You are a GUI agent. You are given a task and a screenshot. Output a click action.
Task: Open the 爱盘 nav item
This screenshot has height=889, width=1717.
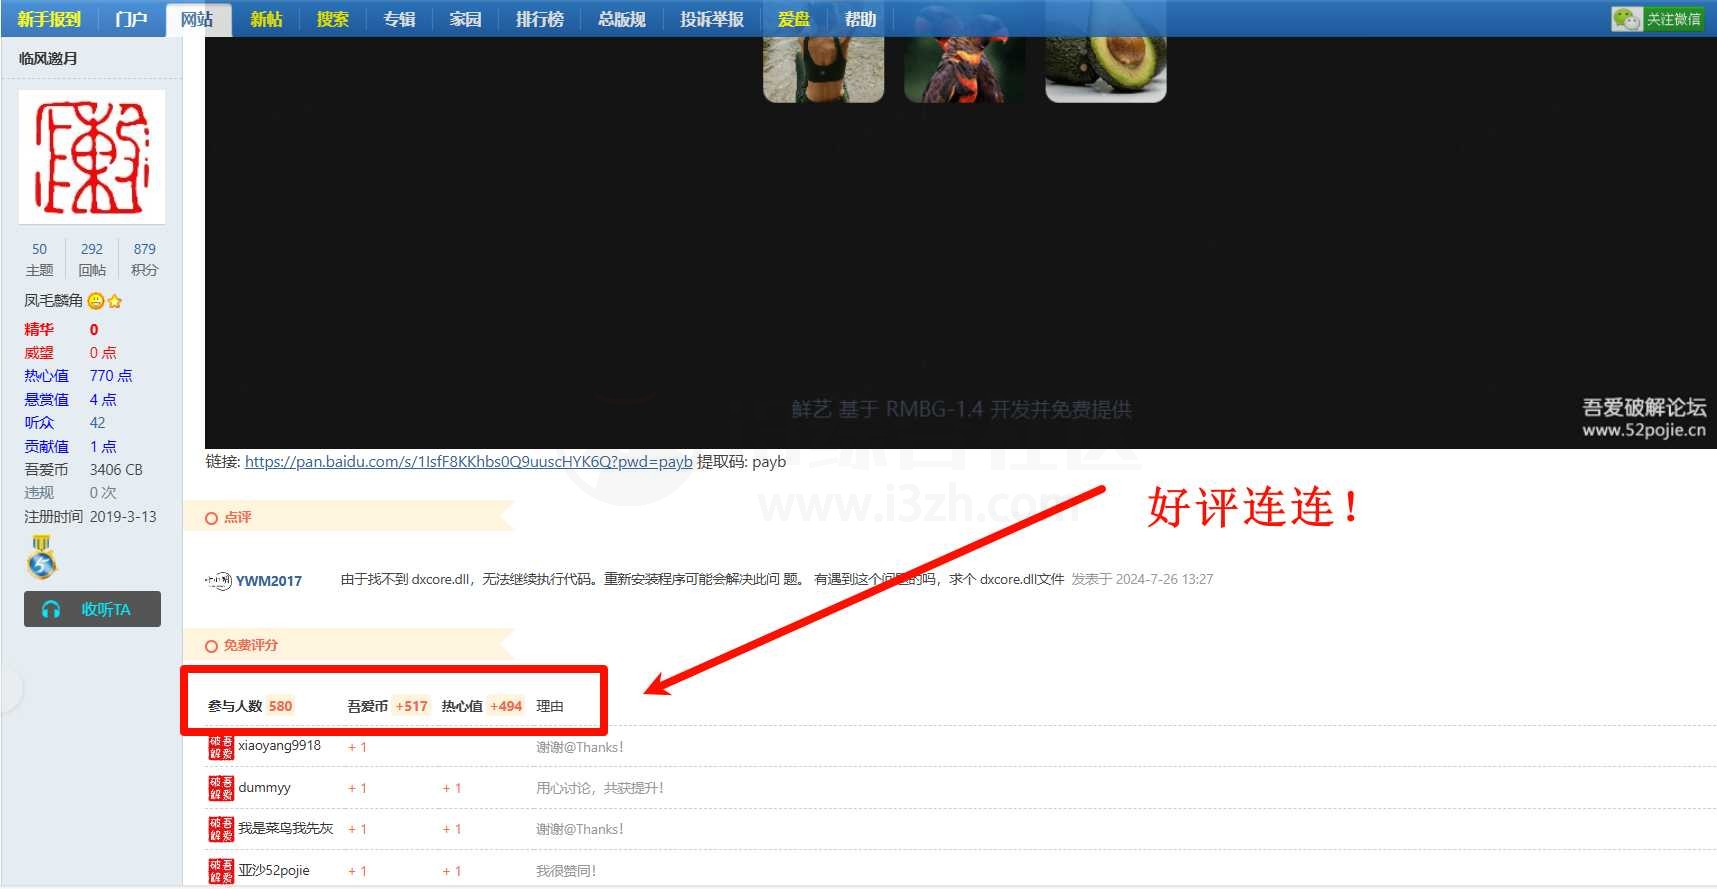coord(794,19)
